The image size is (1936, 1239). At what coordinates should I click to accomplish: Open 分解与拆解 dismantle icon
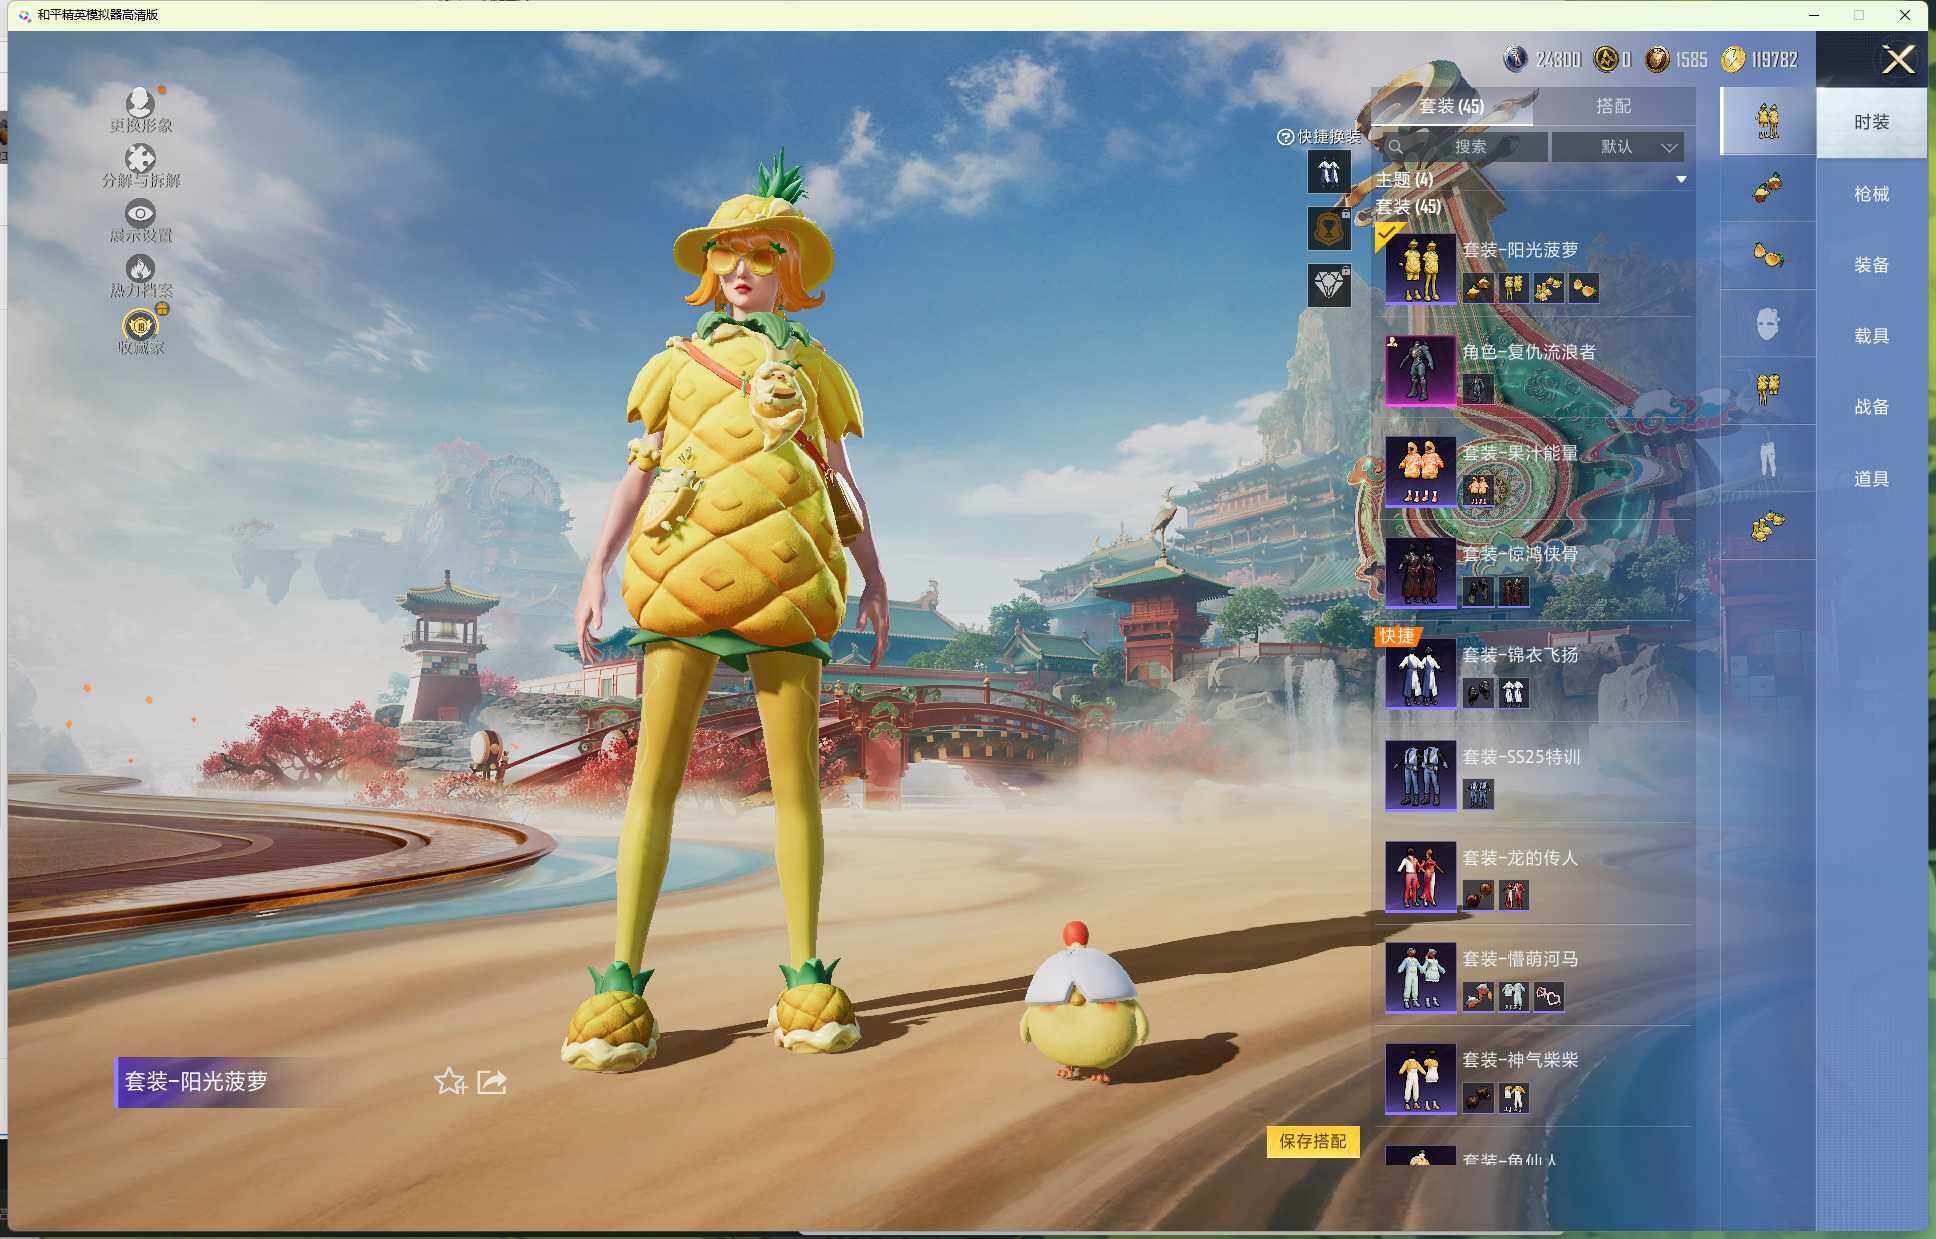click(x=140, y=158)
